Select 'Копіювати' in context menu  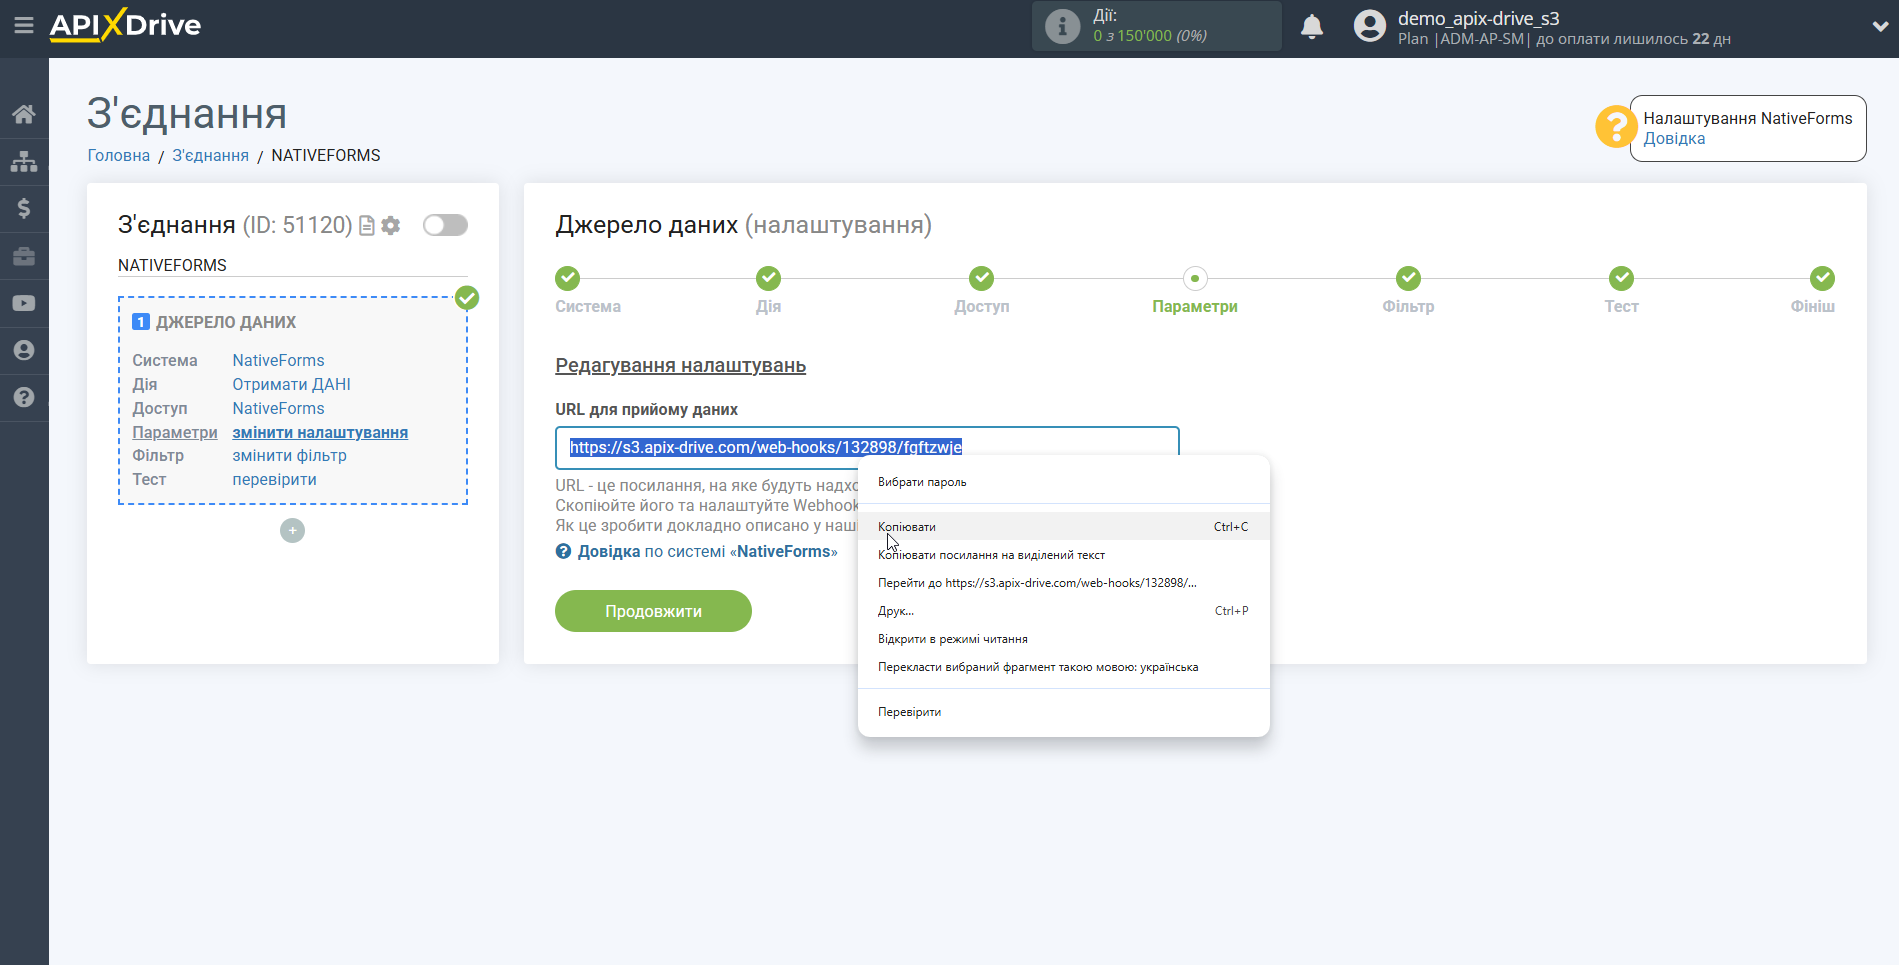(x=1064, y=527)
